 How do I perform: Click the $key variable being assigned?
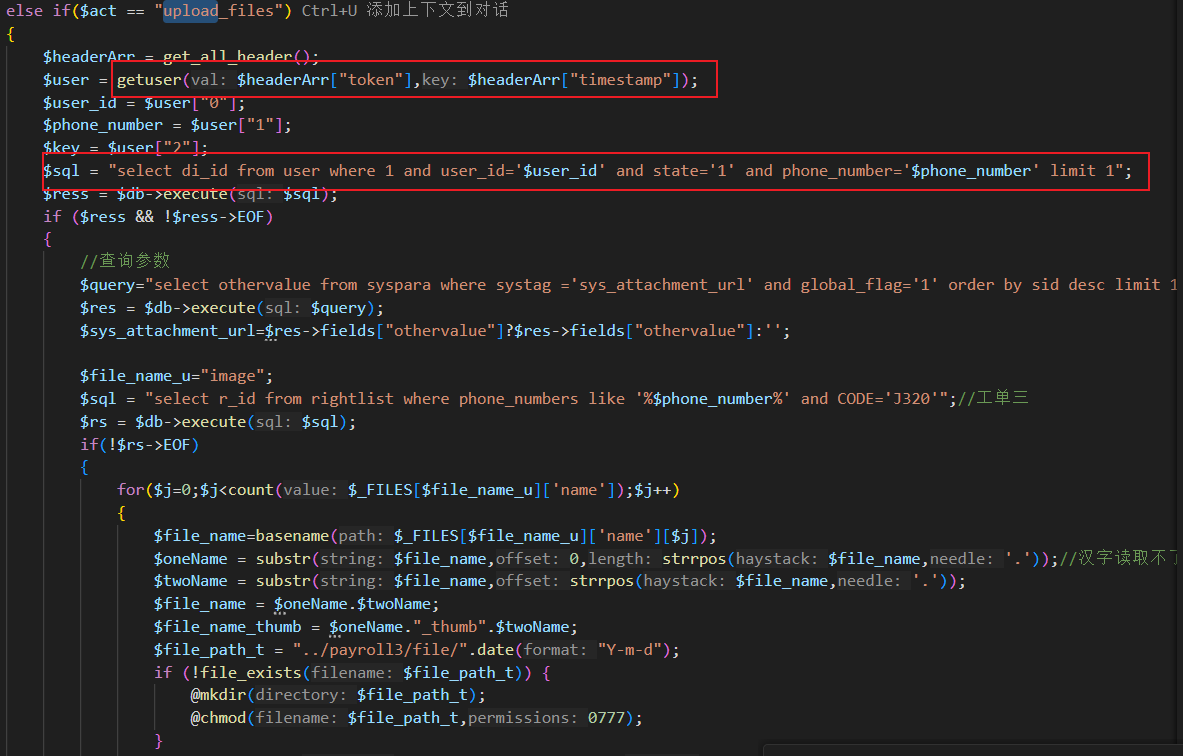coord(61,148)
